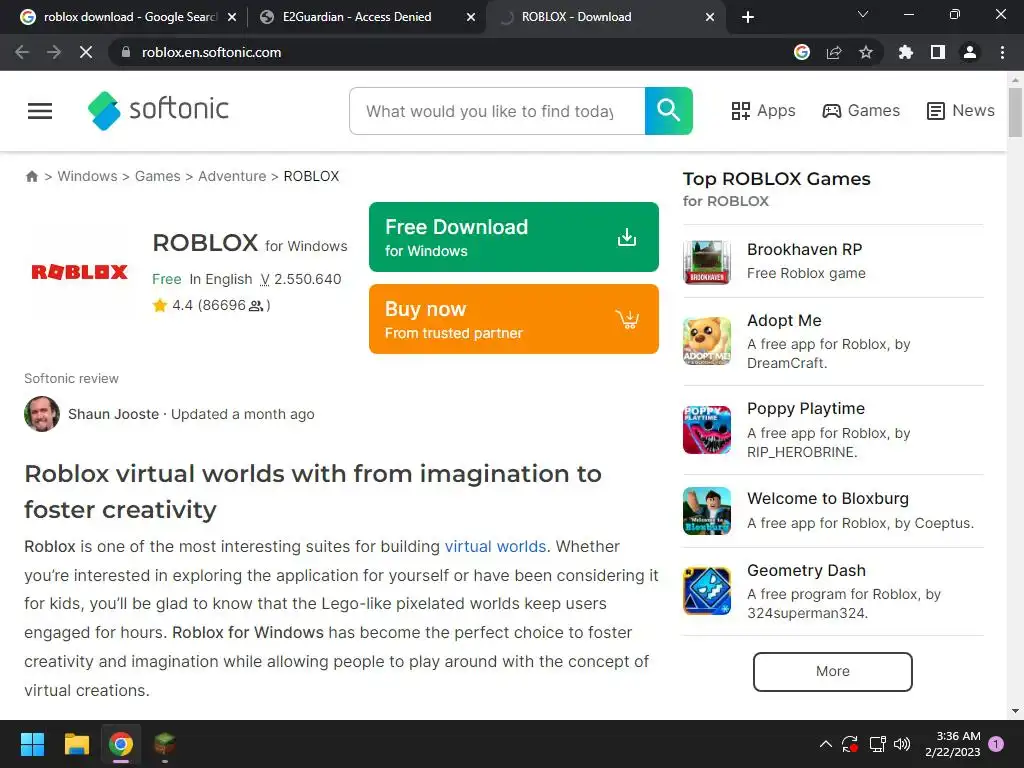Click the home icon in the breadcrumb
1024x768 pixels.
tap(31, 176)
